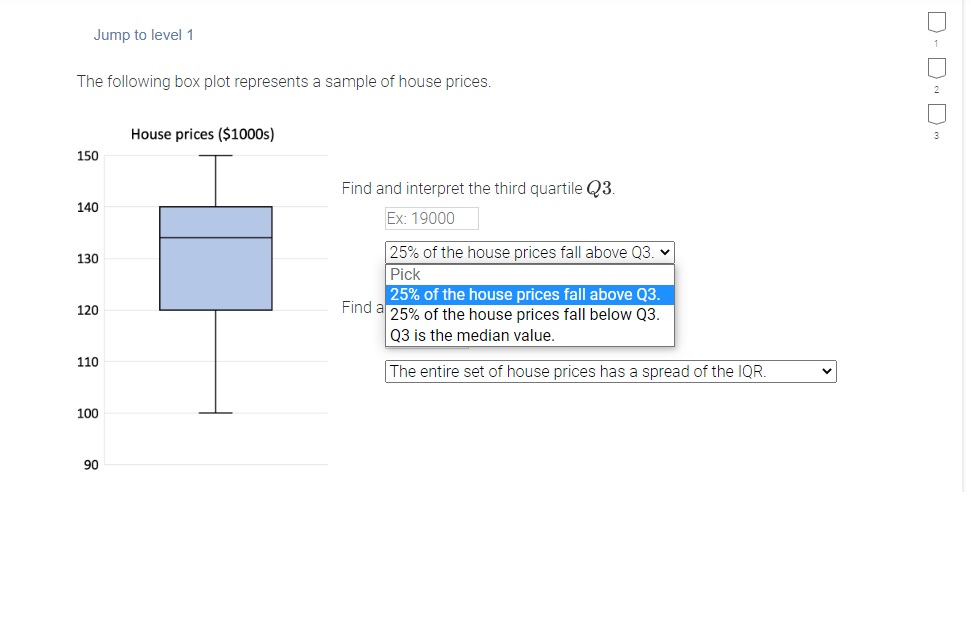Click the 'Jump to level 1' link

(144, 34)
